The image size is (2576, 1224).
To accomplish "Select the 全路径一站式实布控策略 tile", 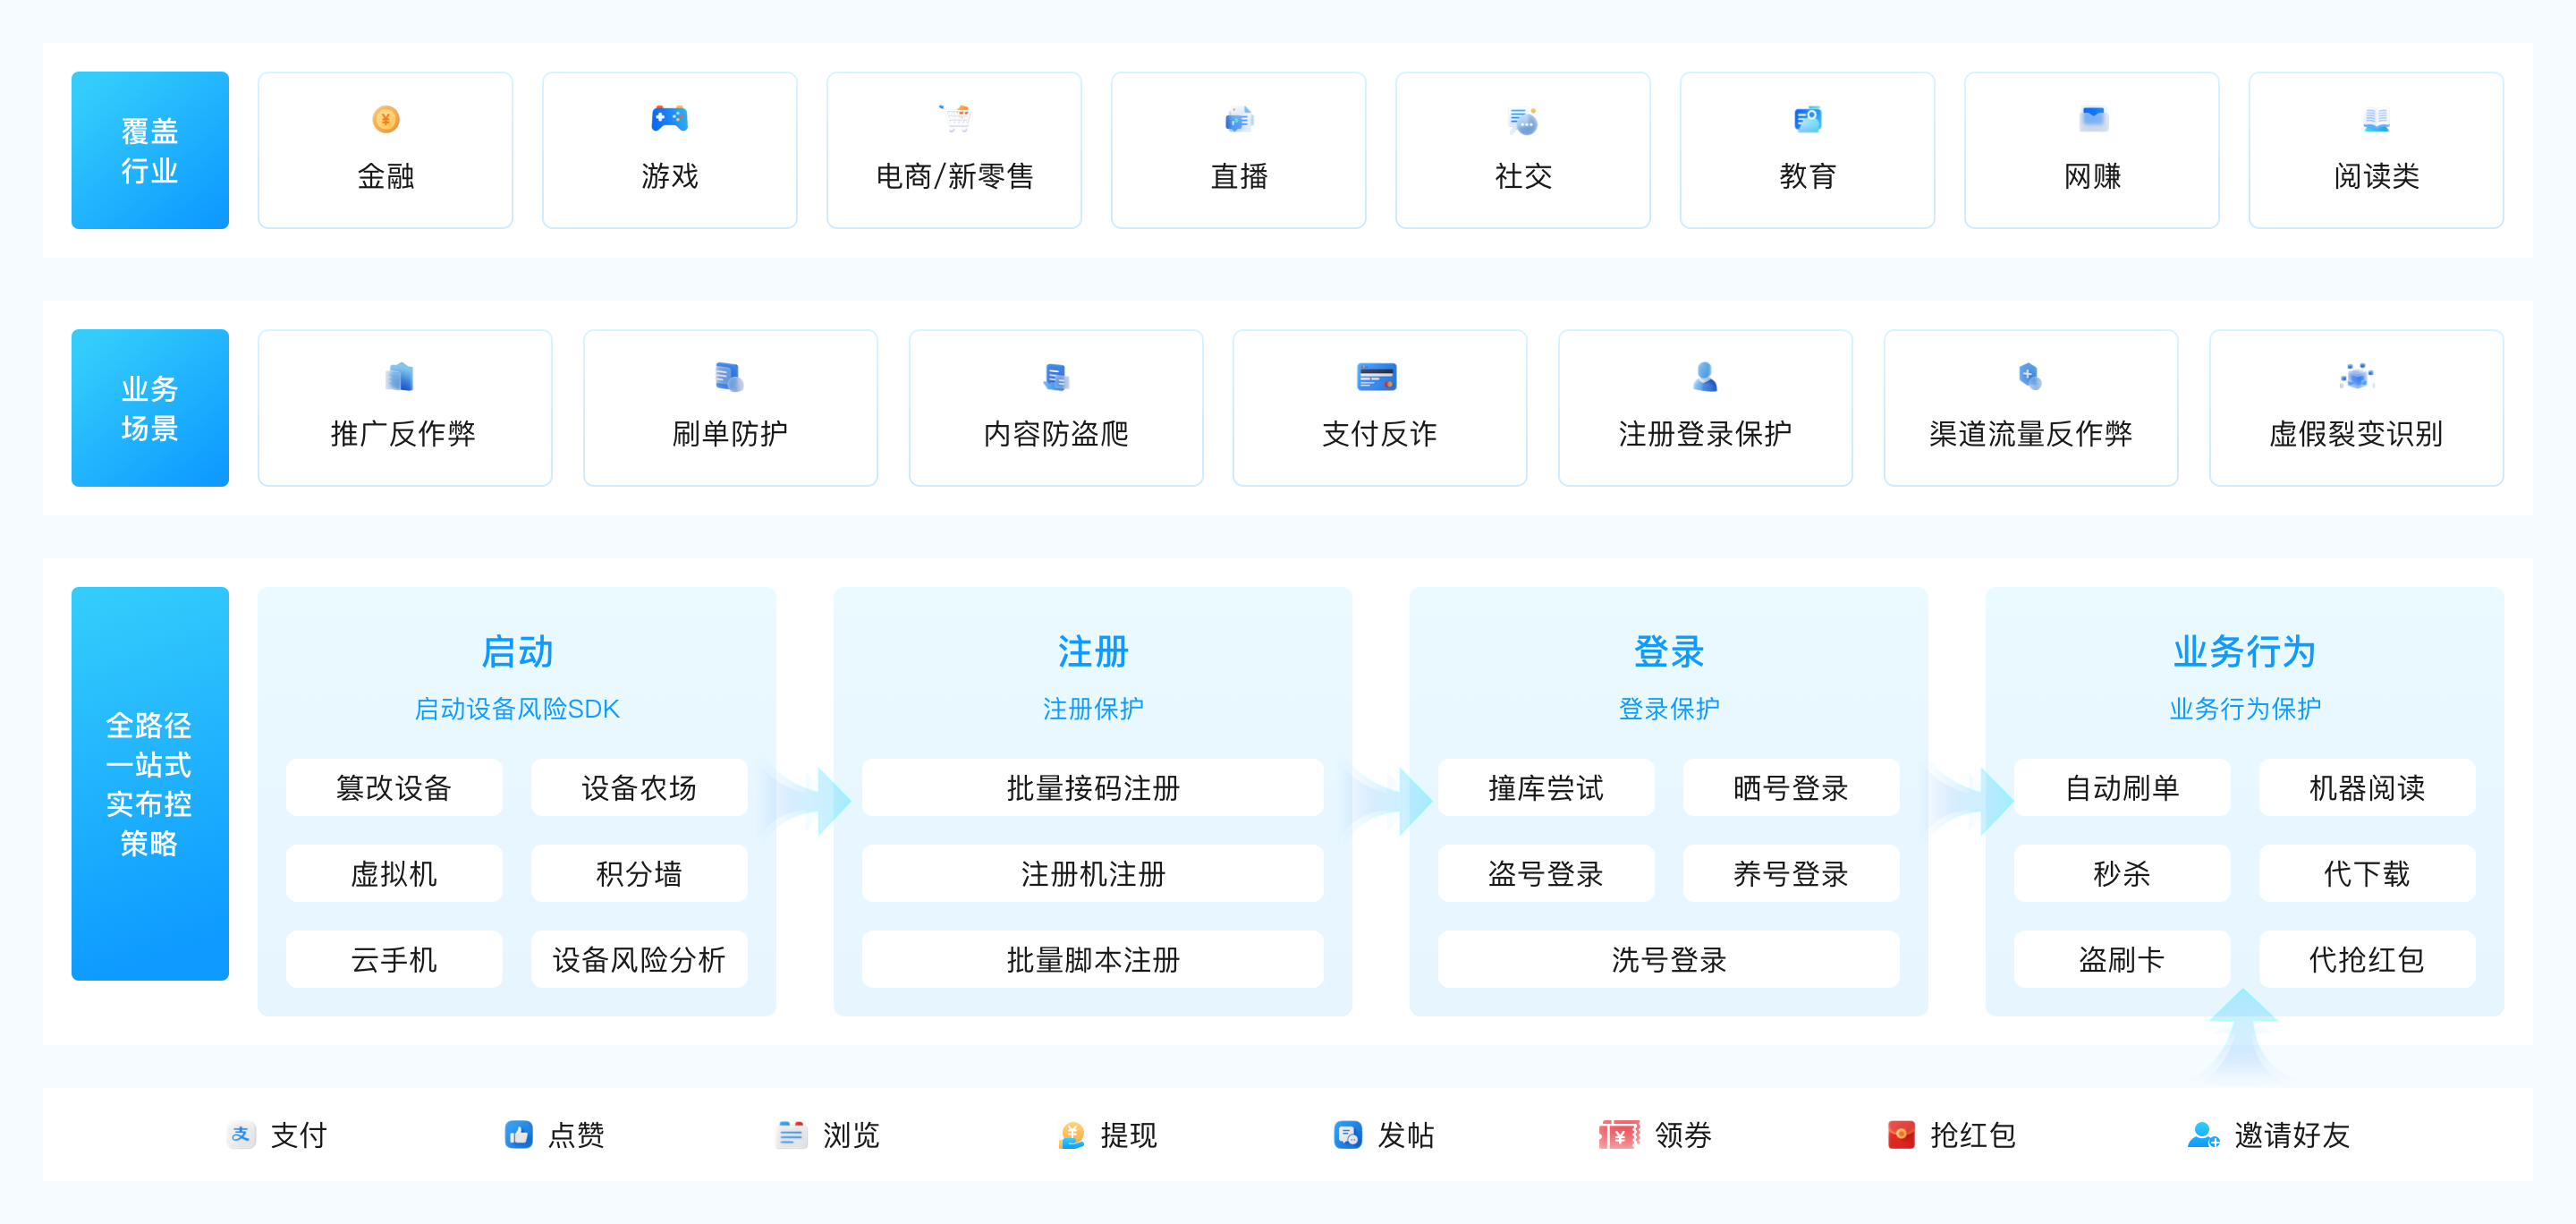I will point(150,784).
